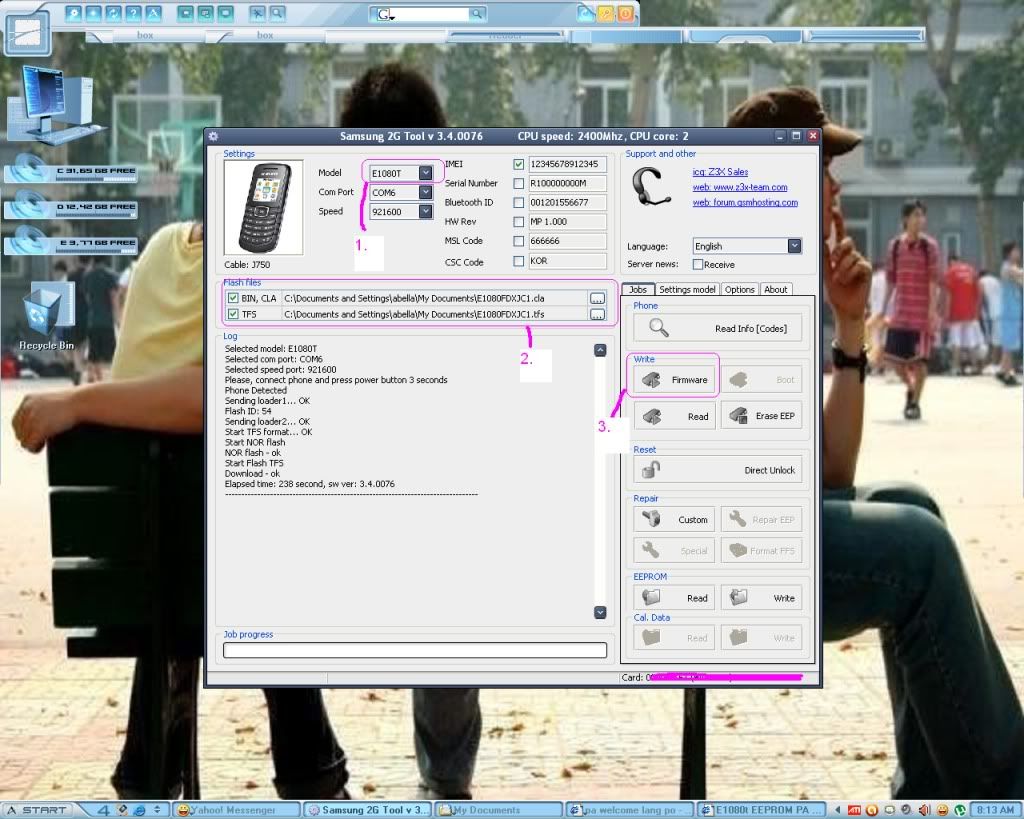Open the Com Port COM6 dropdown
The image size is (1024, 819).
point(426,192)
